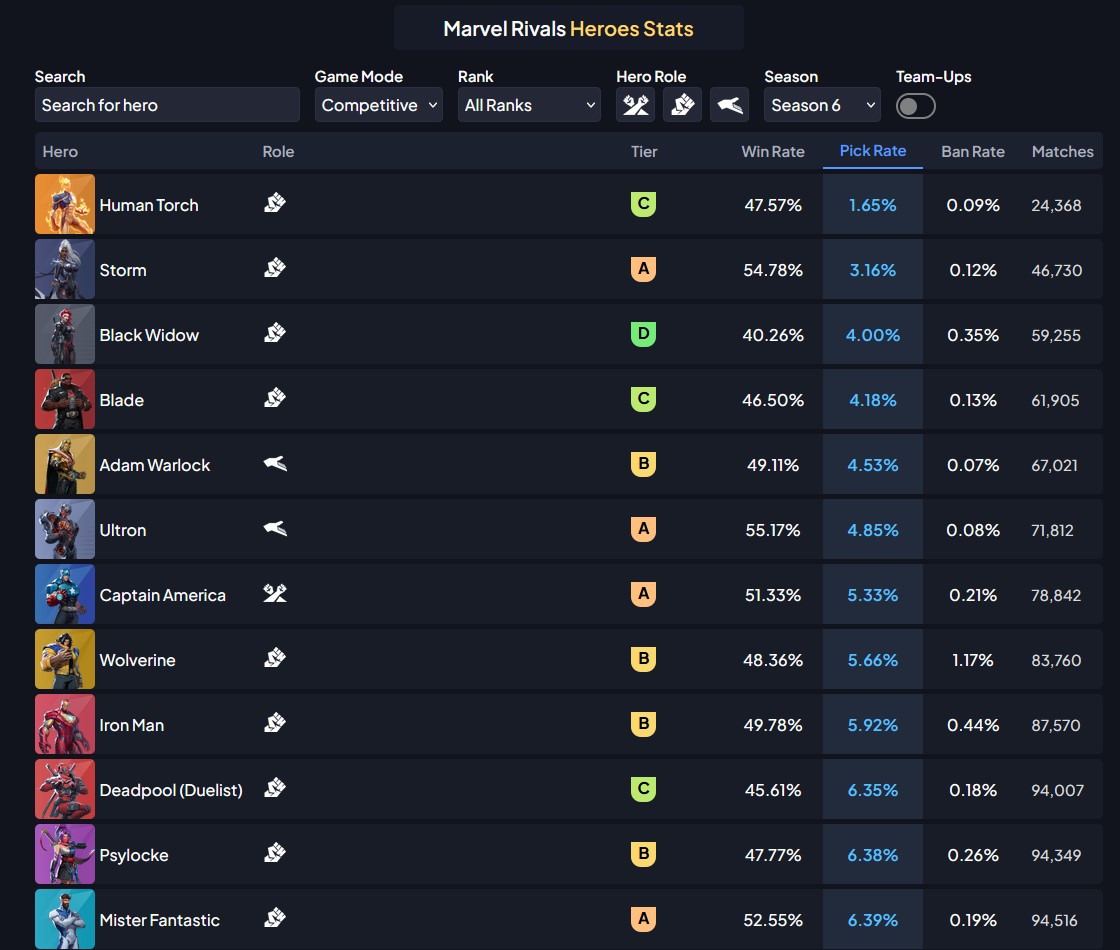Click Mister Fantastic's role icon
Image resolution: width=1120 pixels, height=950 pixels.
[x=275, y=919]
